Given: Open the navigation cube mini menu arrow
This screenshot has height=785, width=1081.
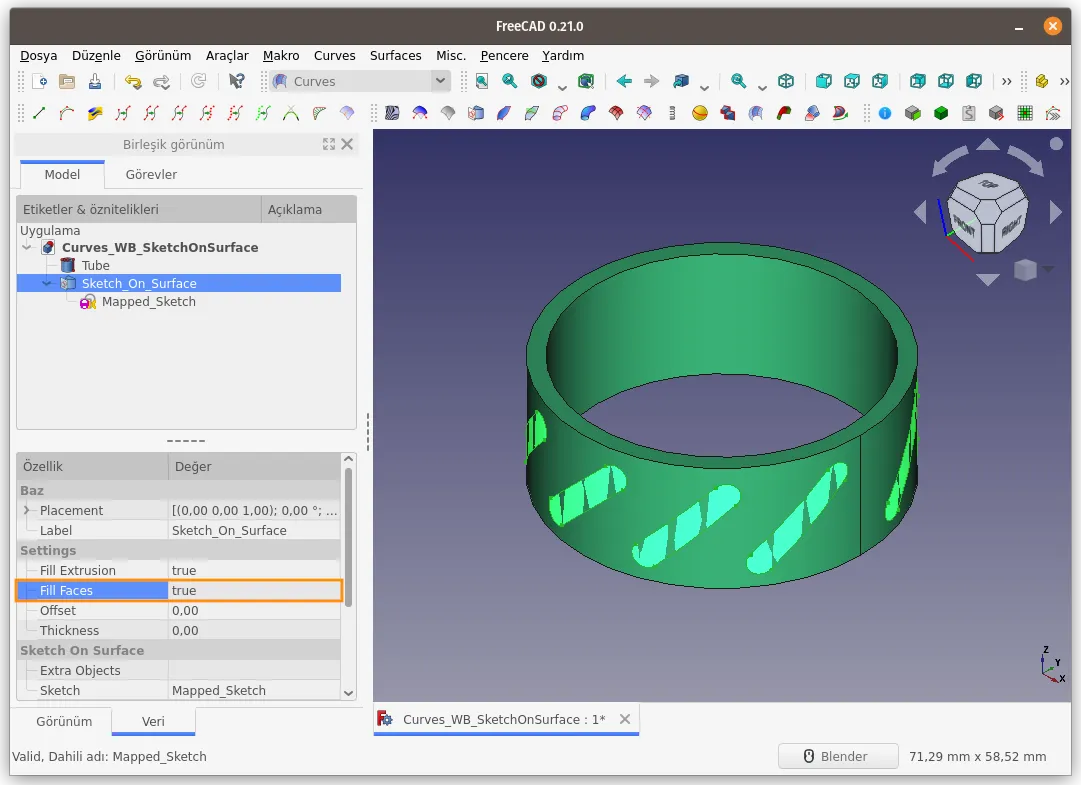Looking at the screenshot, I should [1049, 269].
